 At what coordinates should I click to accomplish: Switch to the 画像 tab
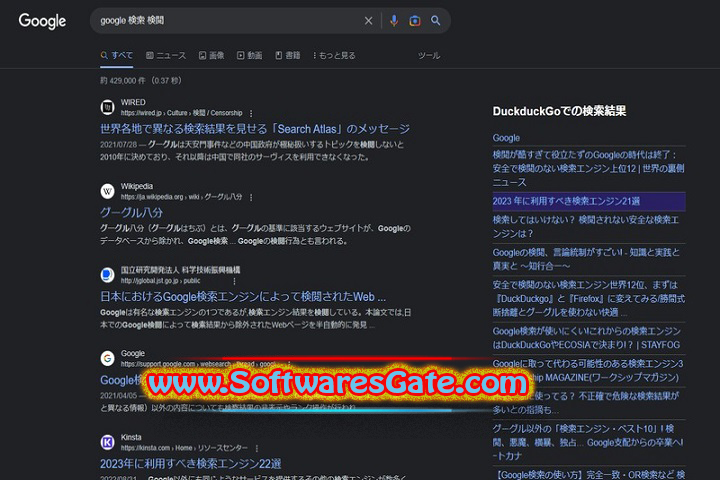coord(211,56)
